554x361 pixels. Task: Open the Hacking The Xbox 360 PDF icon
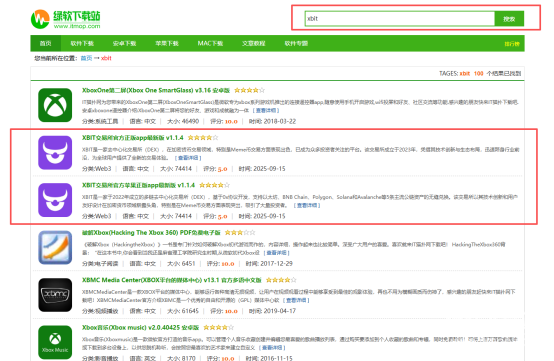point(55,248)
